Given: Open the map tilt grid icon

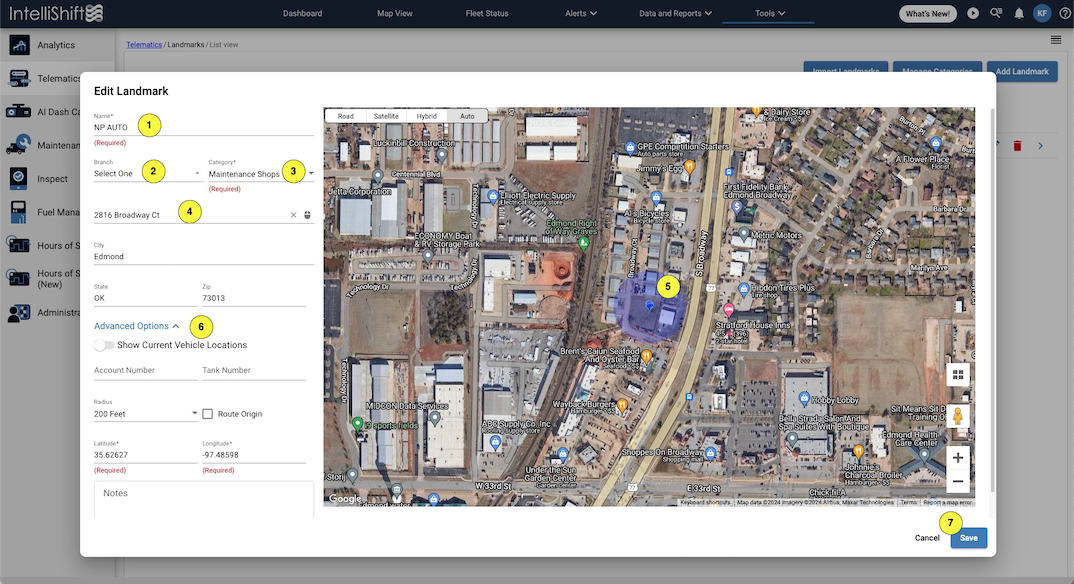Looking at the screenshot, I should point(958,374).
